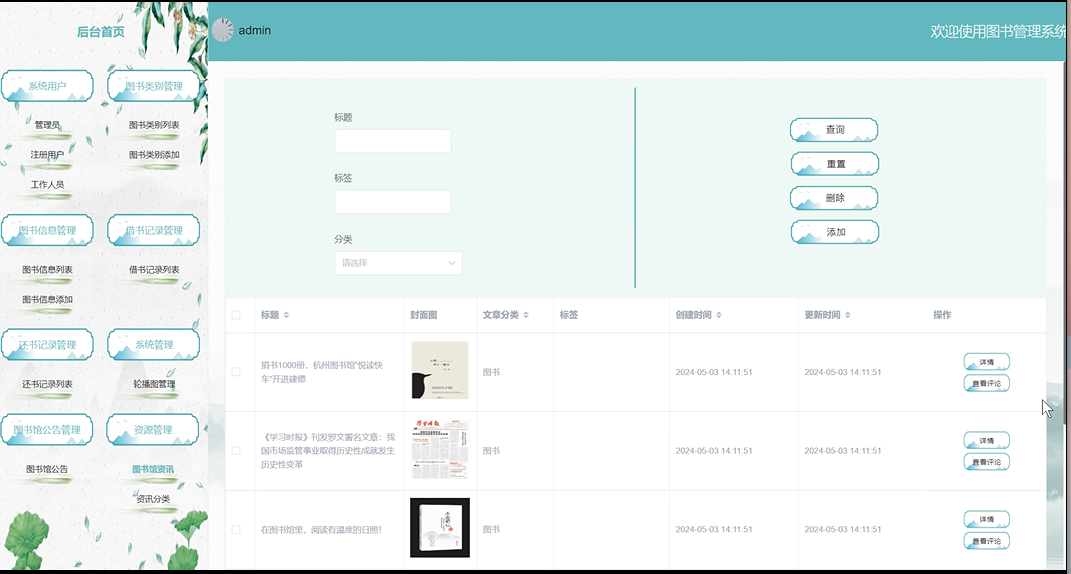Expand the 还书记录管理 menu group
This screenshot has height=574, width=1071.
coord(47,344)
